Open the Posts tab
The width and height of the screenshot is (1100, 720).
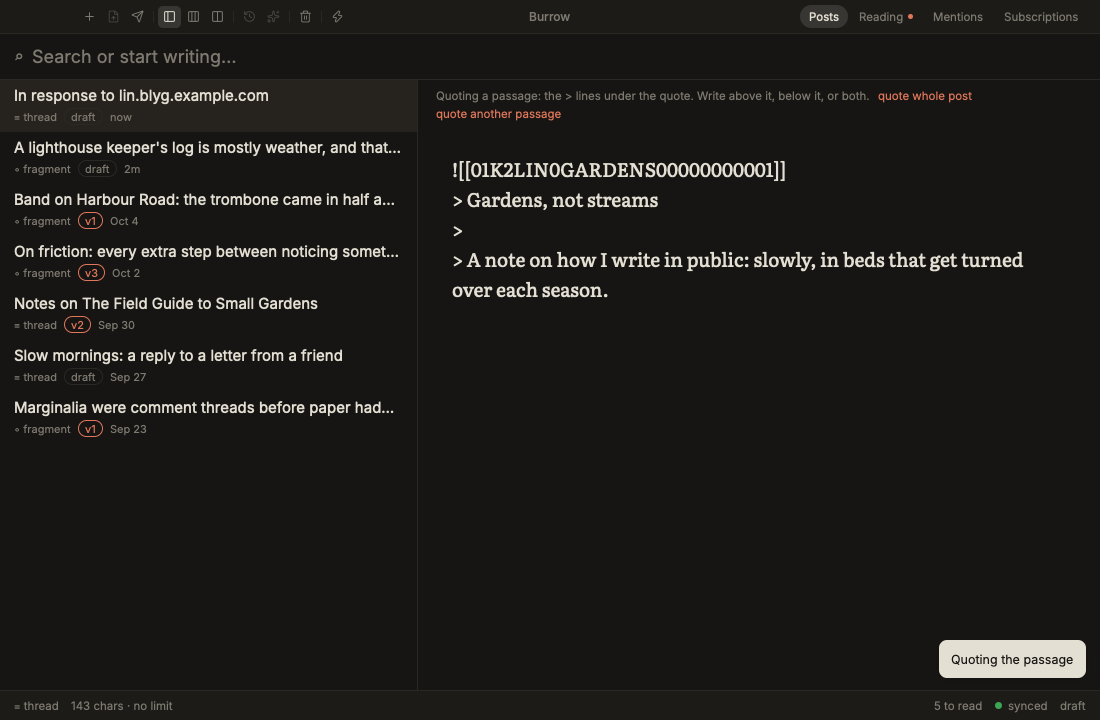(x=824, y=17)
